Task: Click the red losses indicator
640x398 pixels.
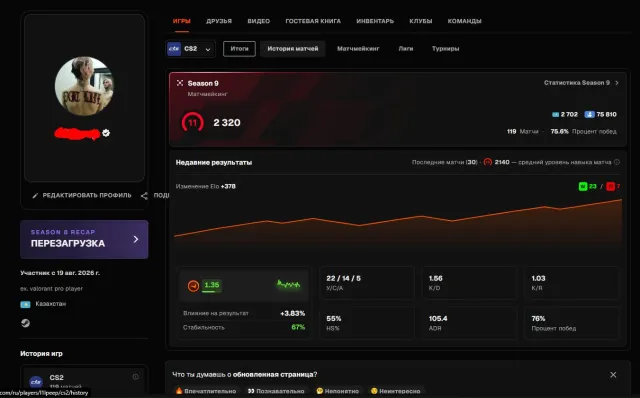Action: point(613,187)
